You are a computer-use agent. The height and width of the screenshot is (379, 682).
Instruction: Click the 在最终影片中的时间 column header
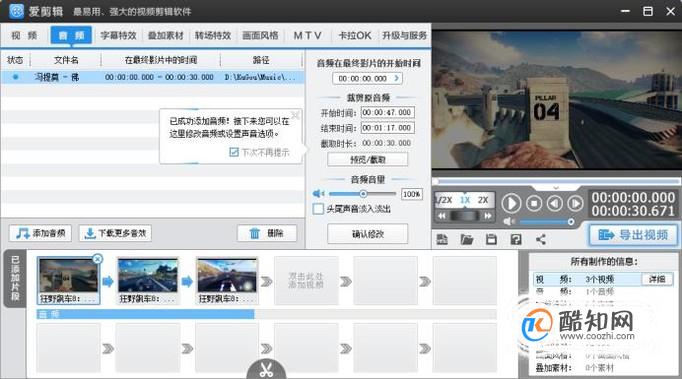161,60
